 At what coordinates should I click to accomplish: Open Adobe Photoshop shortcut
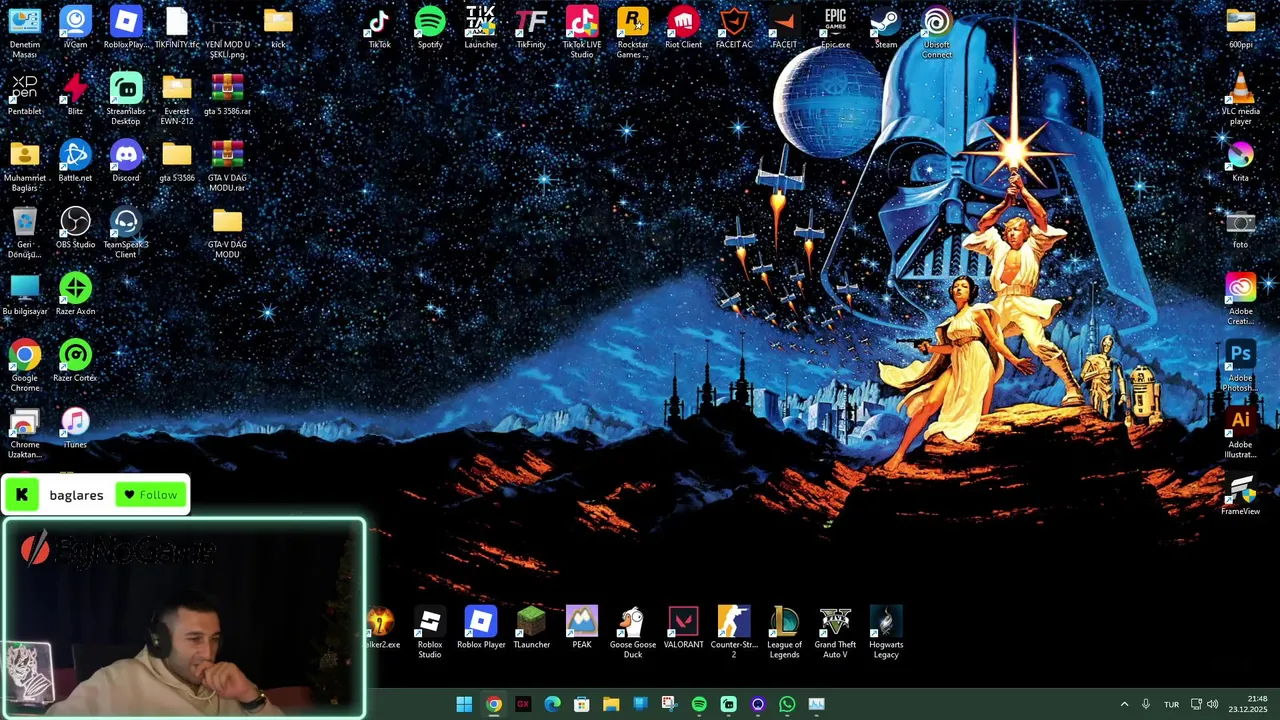click(1240, 365)
